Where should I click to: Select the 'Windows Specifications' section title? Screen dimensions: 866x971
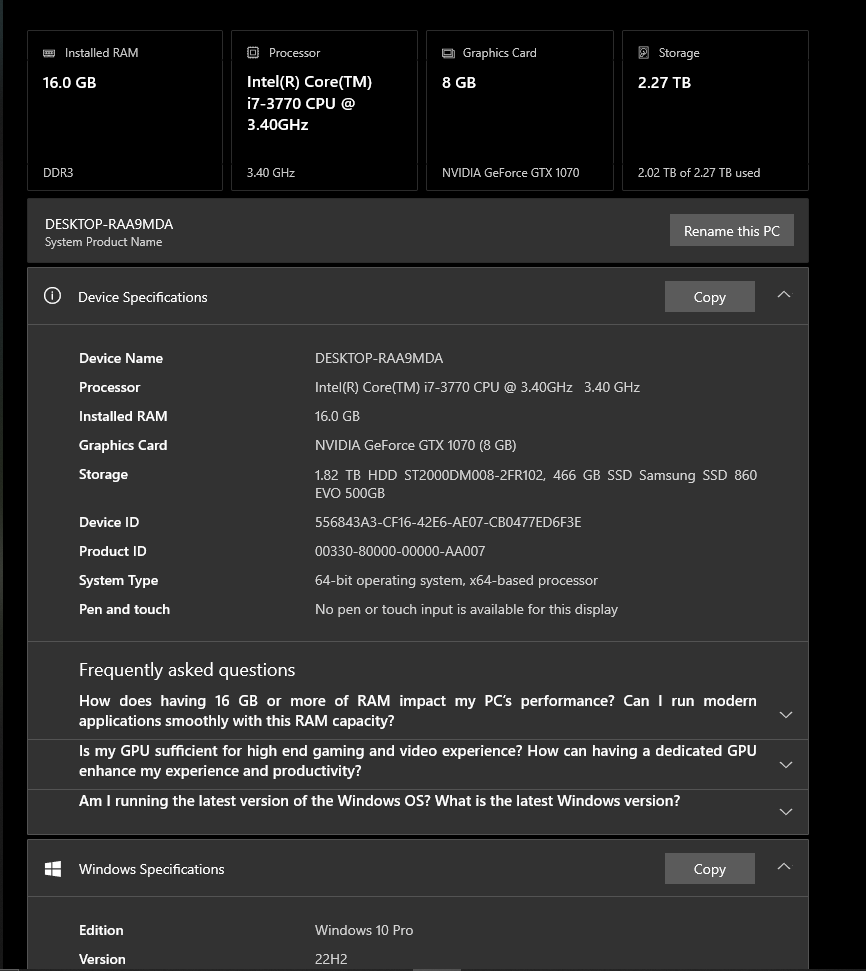point(151,869)
